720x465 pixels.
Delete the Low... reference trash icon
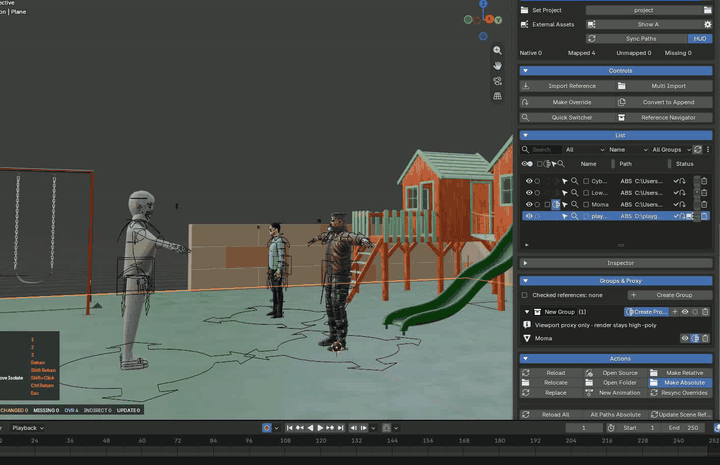pyautogui.click(x=704, y=193)
